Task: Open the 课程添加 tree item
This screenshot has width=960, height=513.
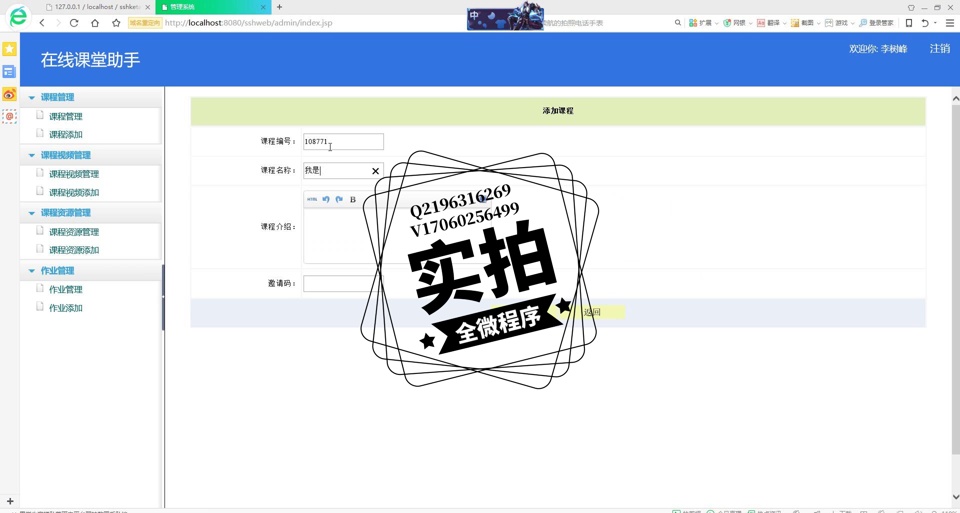Action: point(66,135)
